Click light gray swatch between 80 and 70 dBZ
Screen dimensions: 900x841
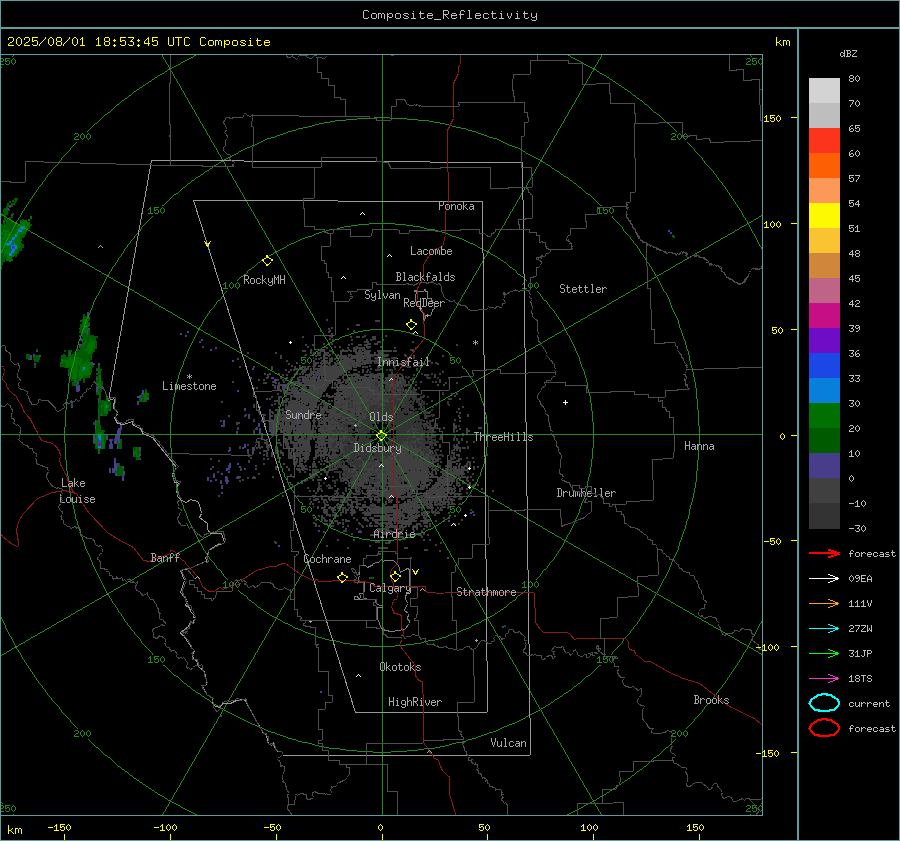[824, 91]
